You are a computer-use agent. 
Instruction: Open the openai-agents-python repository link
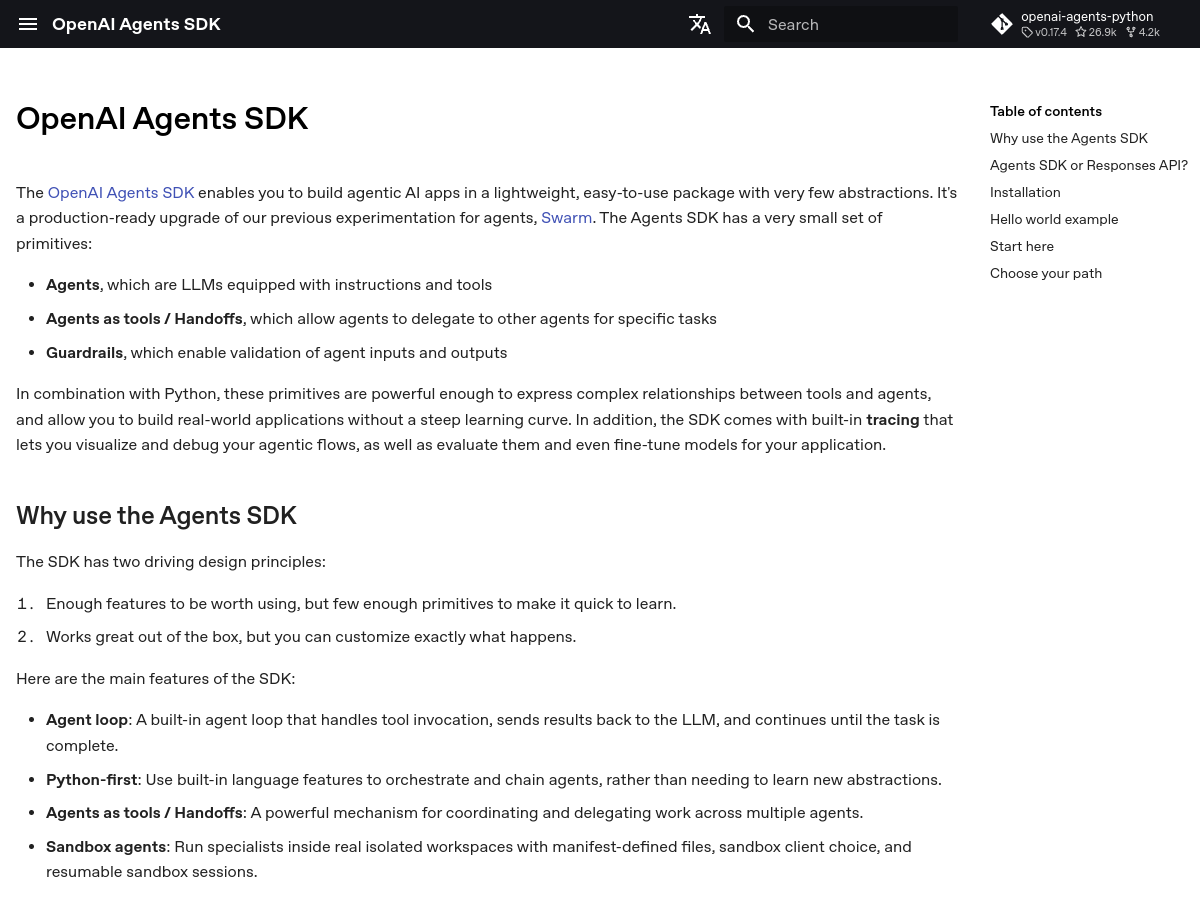click(1087, 17)
